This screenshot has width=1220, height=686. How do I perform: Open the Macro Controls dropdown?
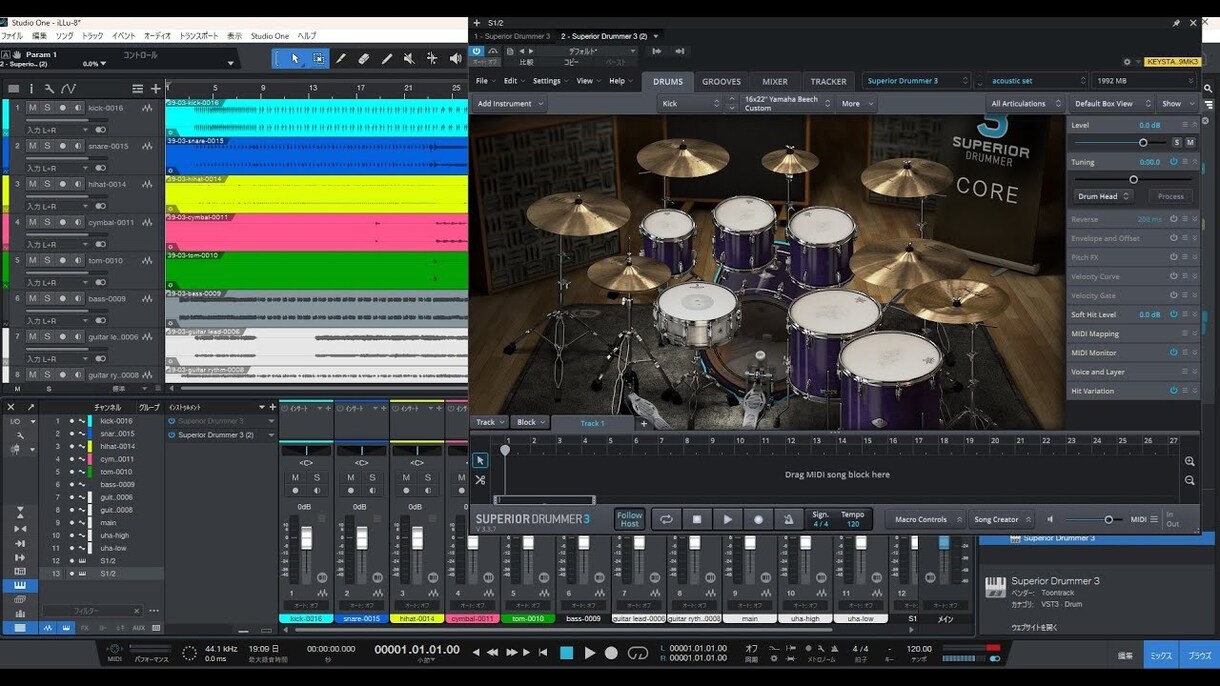click(927, 519)
